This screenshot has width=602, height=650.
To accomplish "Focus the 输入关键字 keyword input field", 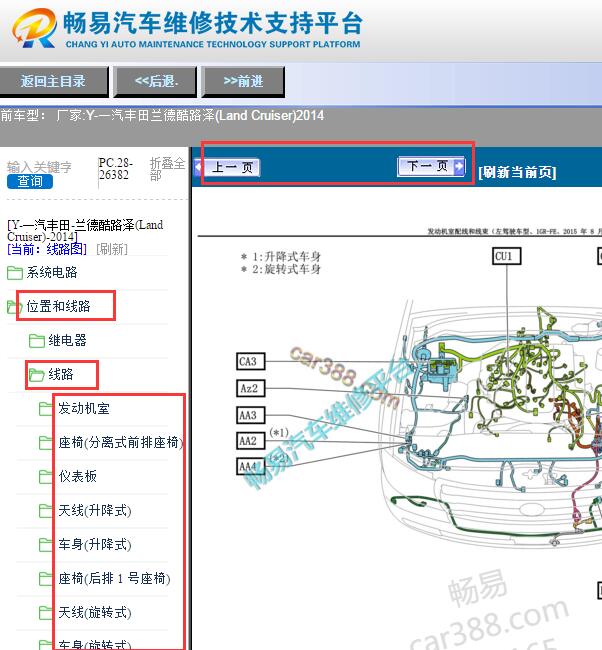I will pos(39,167).
